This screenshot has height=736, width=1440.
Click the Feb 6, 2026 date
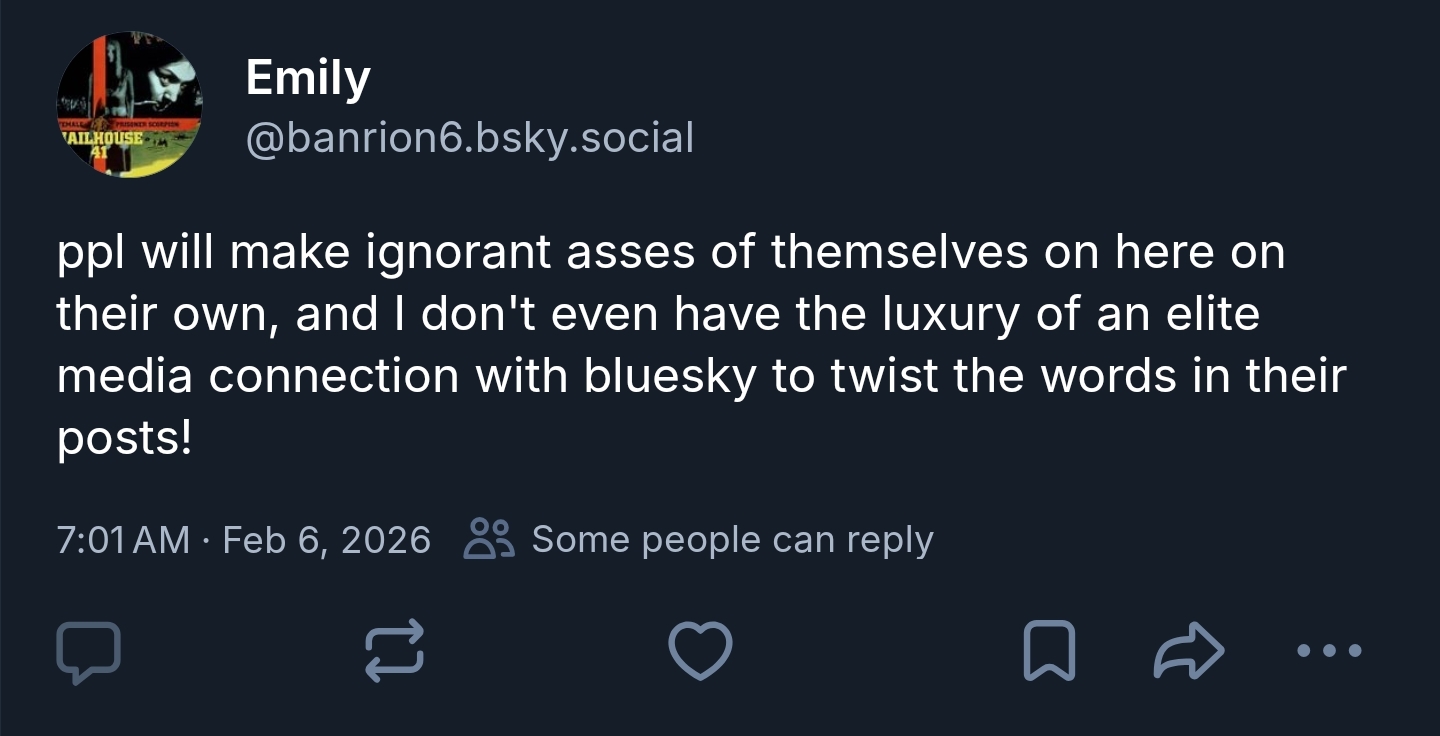pyautogui.click(x=326, y=539)
